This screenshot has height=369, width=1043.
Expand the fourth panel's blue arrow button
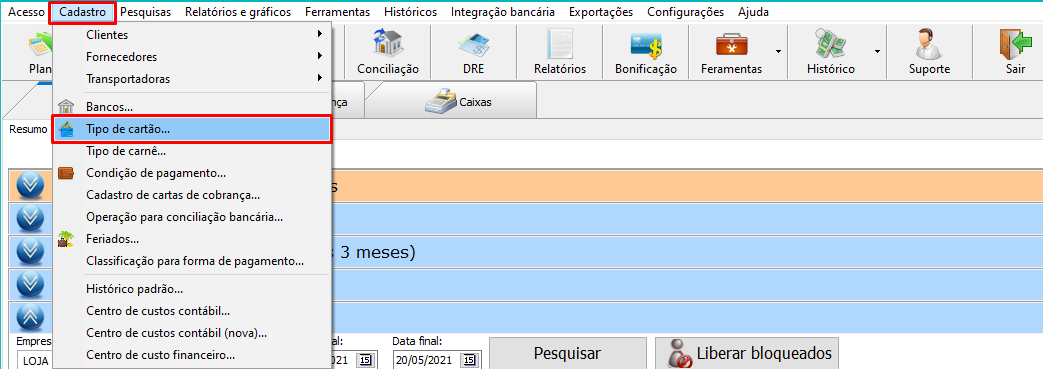tap(29, 284)
